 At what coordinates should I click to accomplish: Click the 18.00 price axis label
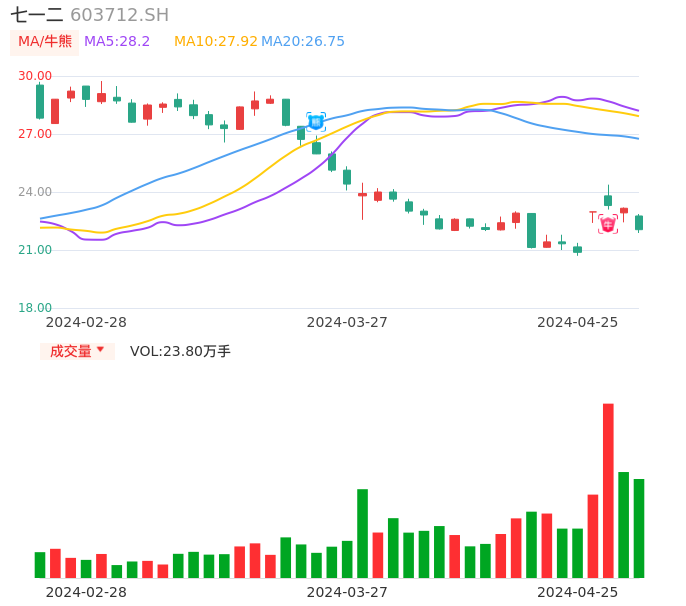[x=35, y=308]
